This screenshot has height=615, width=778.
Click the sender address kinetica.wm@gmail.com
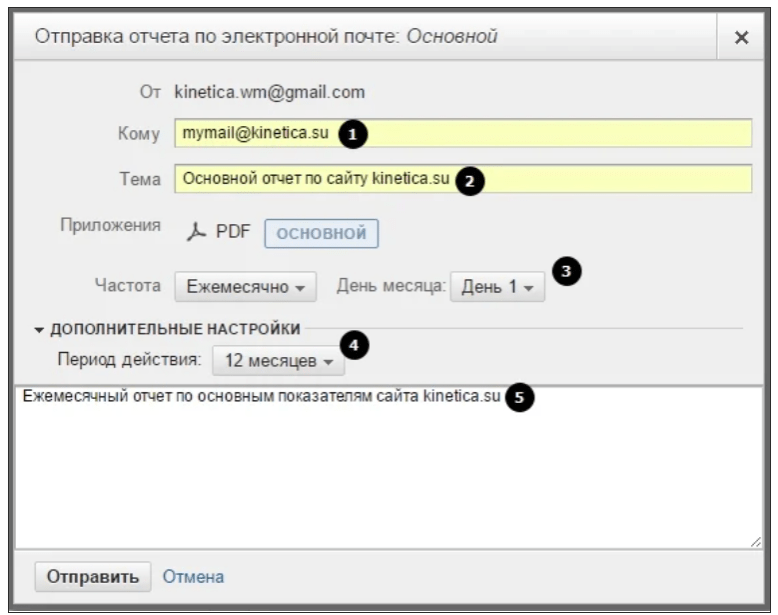point(270,93)
